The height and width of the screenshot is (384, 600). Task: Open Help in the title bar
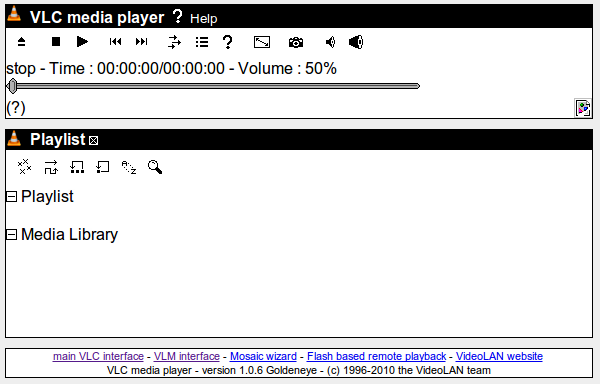click(204, 19)
